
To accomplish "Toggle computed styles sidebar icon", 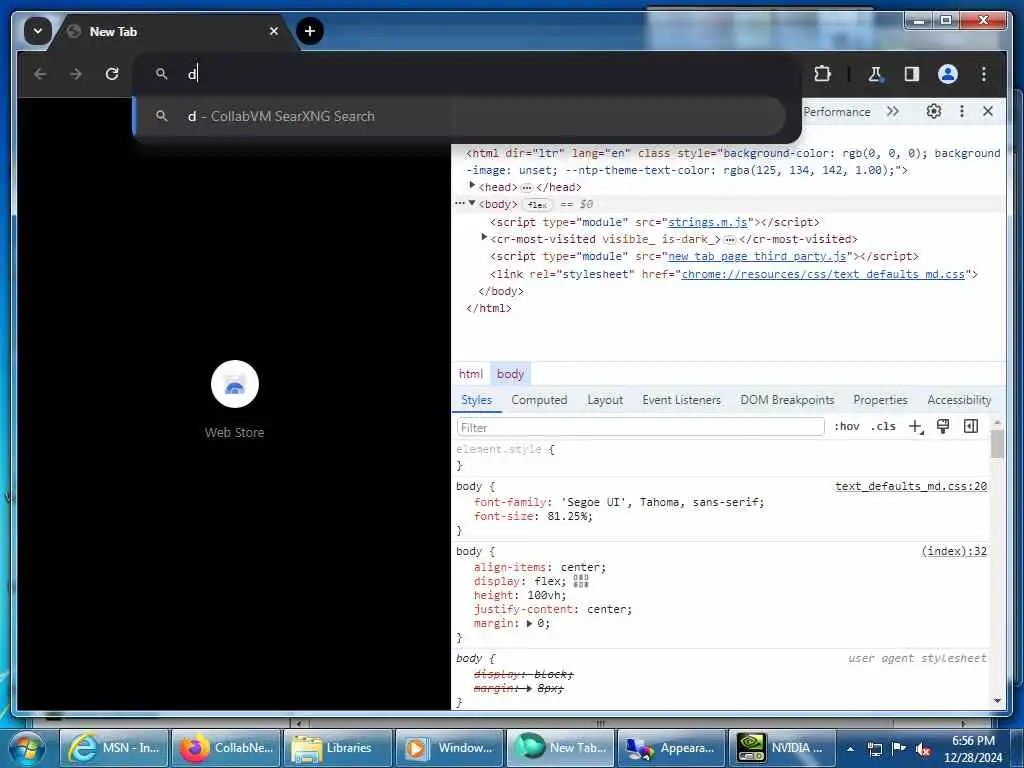I will [971, 426].
